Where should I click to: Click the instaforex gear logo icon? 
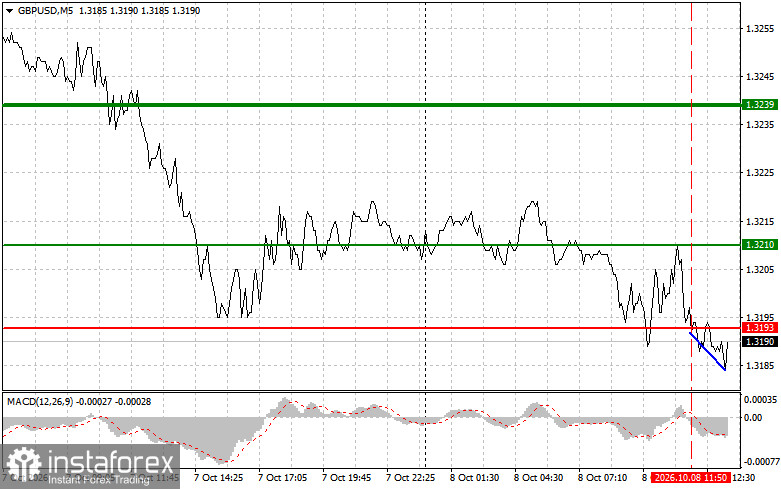point(23,464)
